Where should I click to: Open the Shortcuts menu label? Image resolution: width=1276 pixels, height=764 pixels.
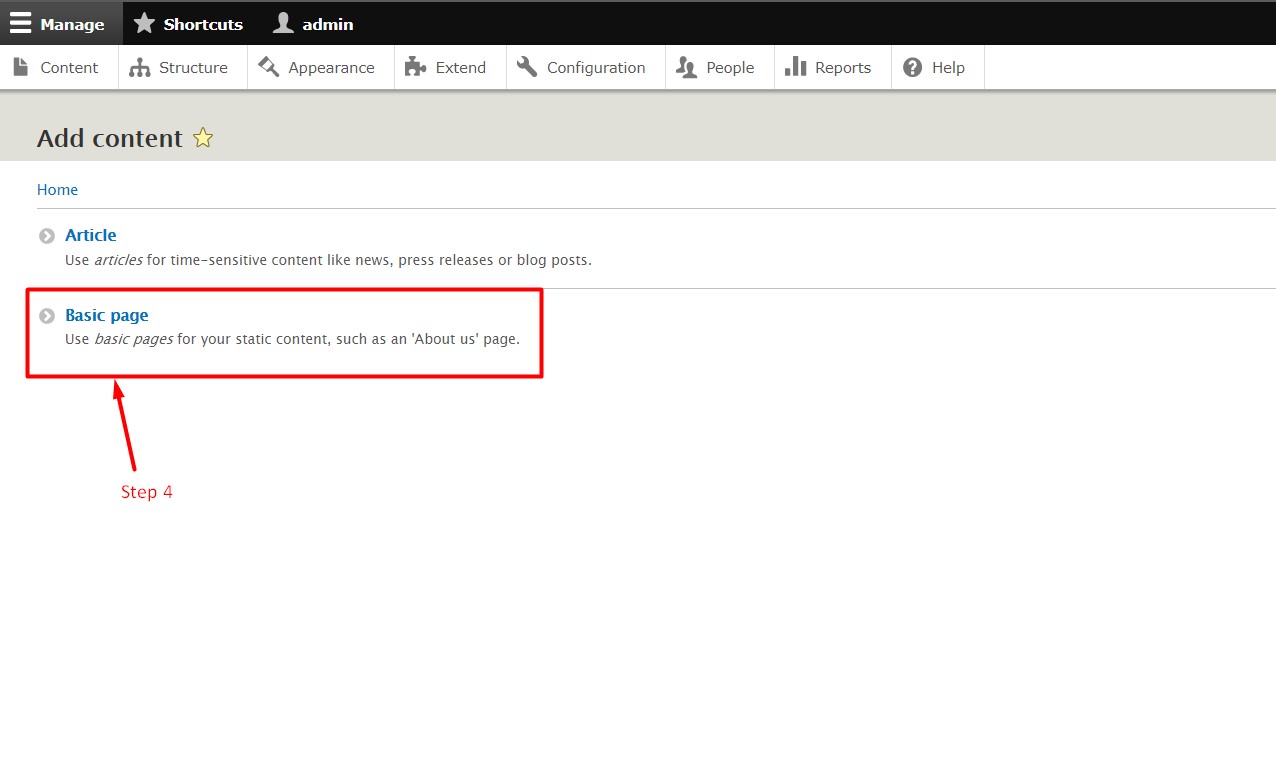point(203,24)
